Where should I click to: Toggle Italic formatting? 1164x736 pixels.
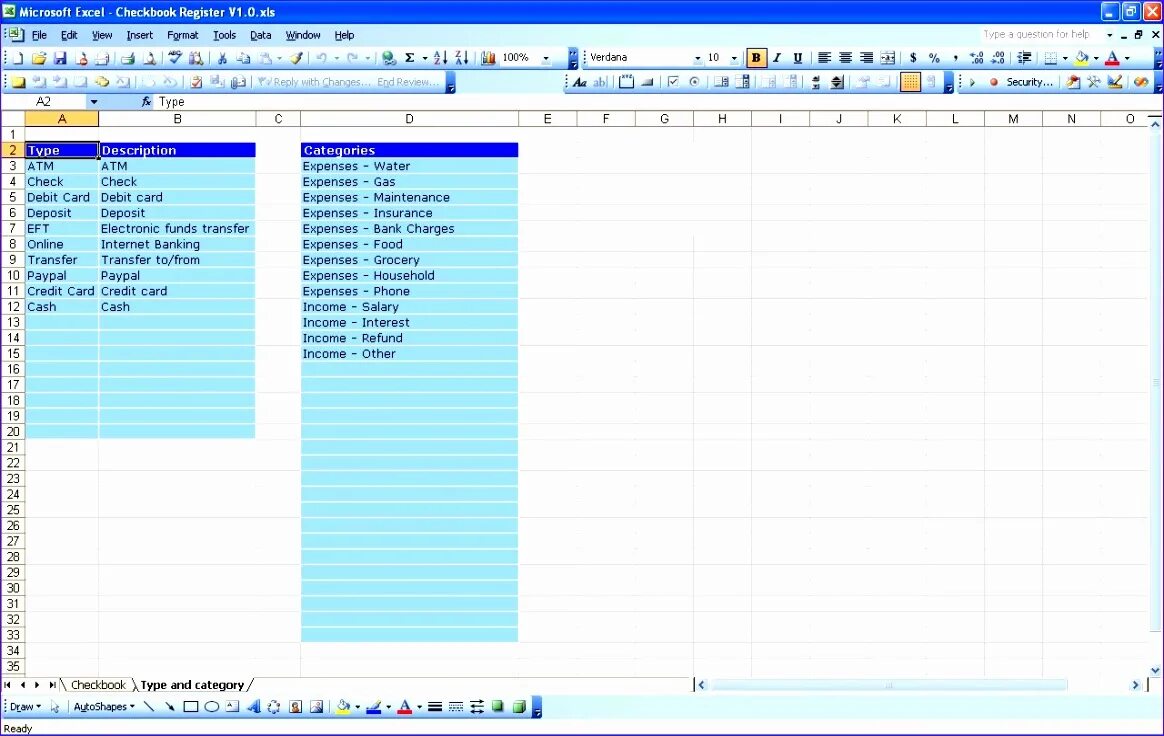pyautogui.click(x=776, y=58)
